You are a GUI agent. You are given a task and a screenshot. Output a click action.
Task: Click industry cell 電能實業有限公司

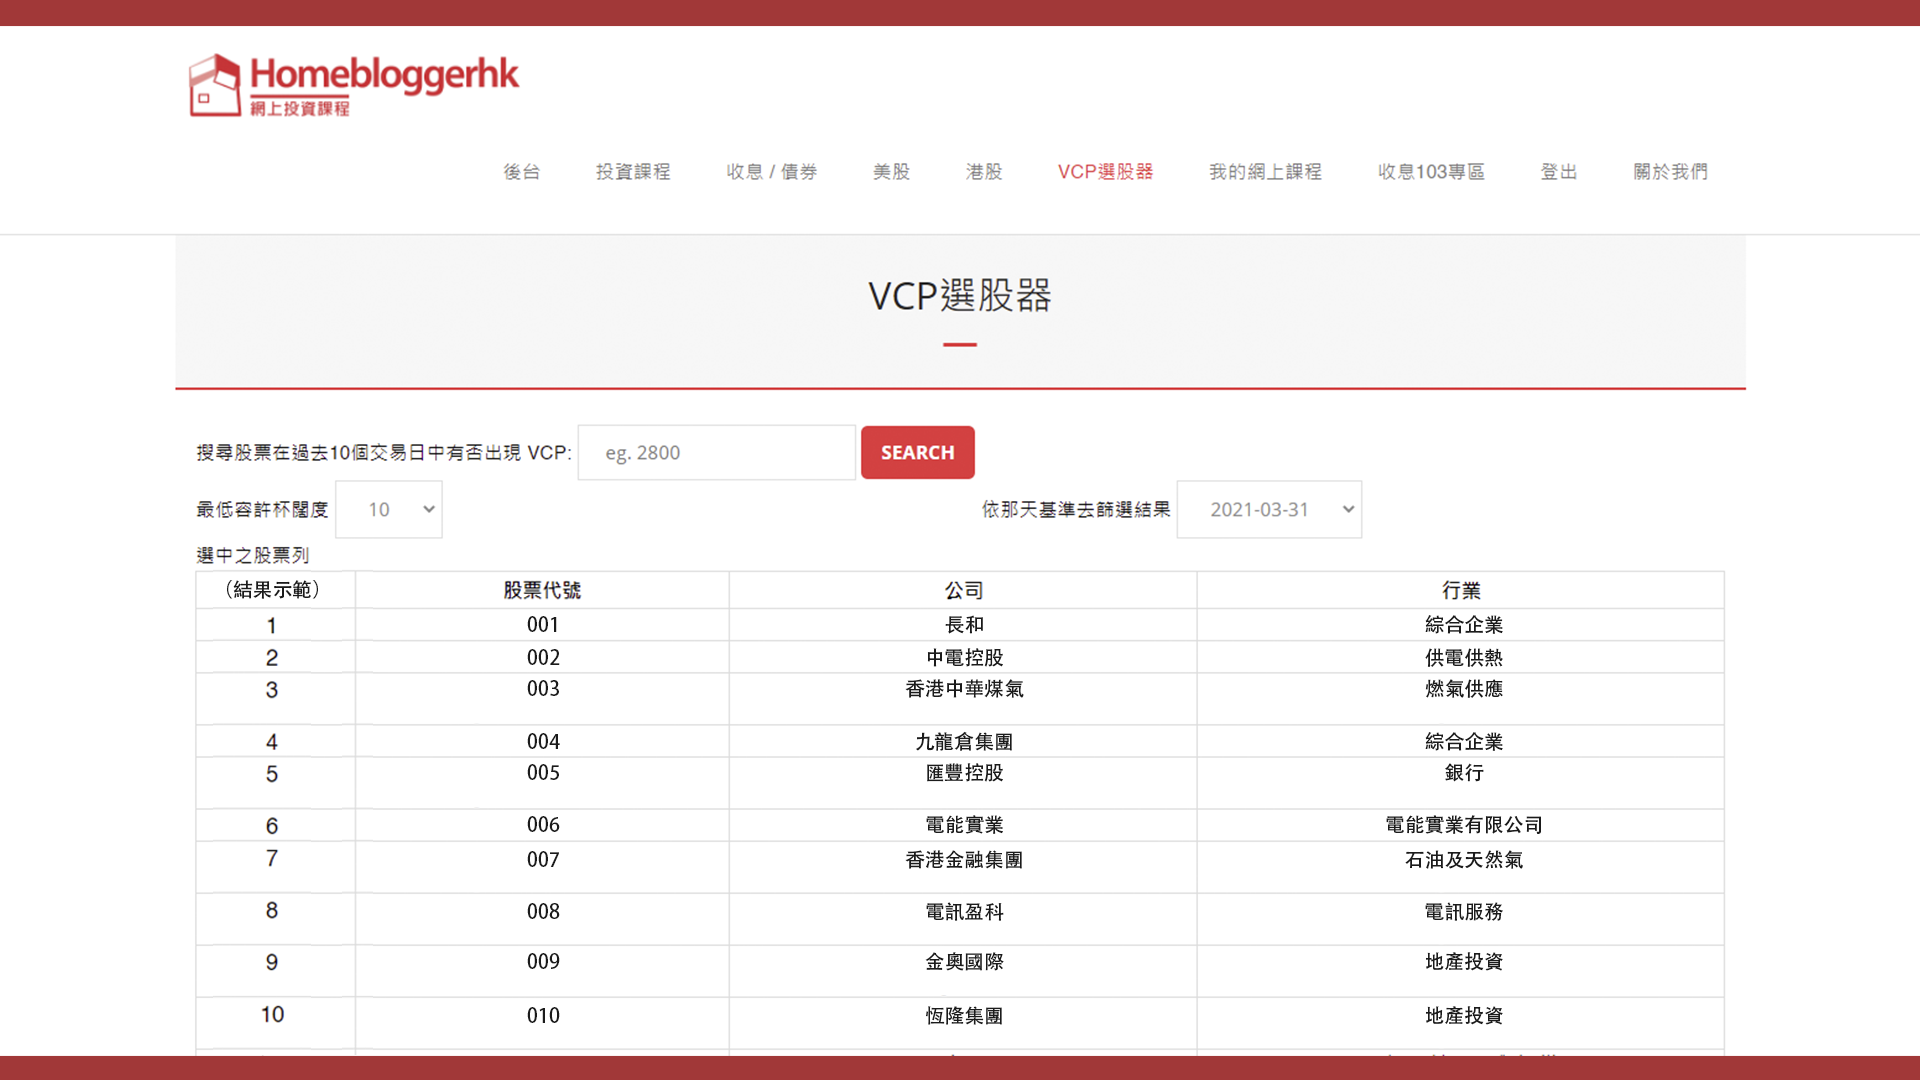pos(1463,825)
